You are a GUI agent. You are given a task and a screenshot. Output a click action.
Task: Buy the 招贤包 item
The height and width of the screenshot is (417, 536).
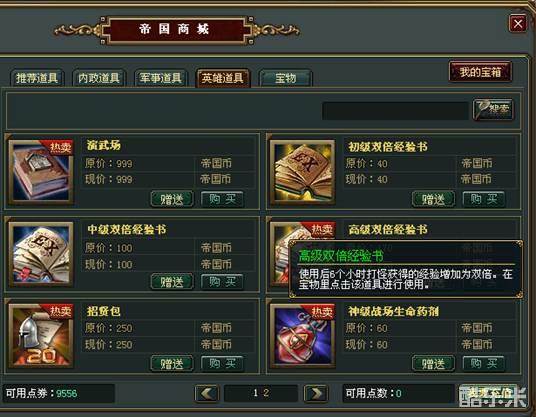222,363
